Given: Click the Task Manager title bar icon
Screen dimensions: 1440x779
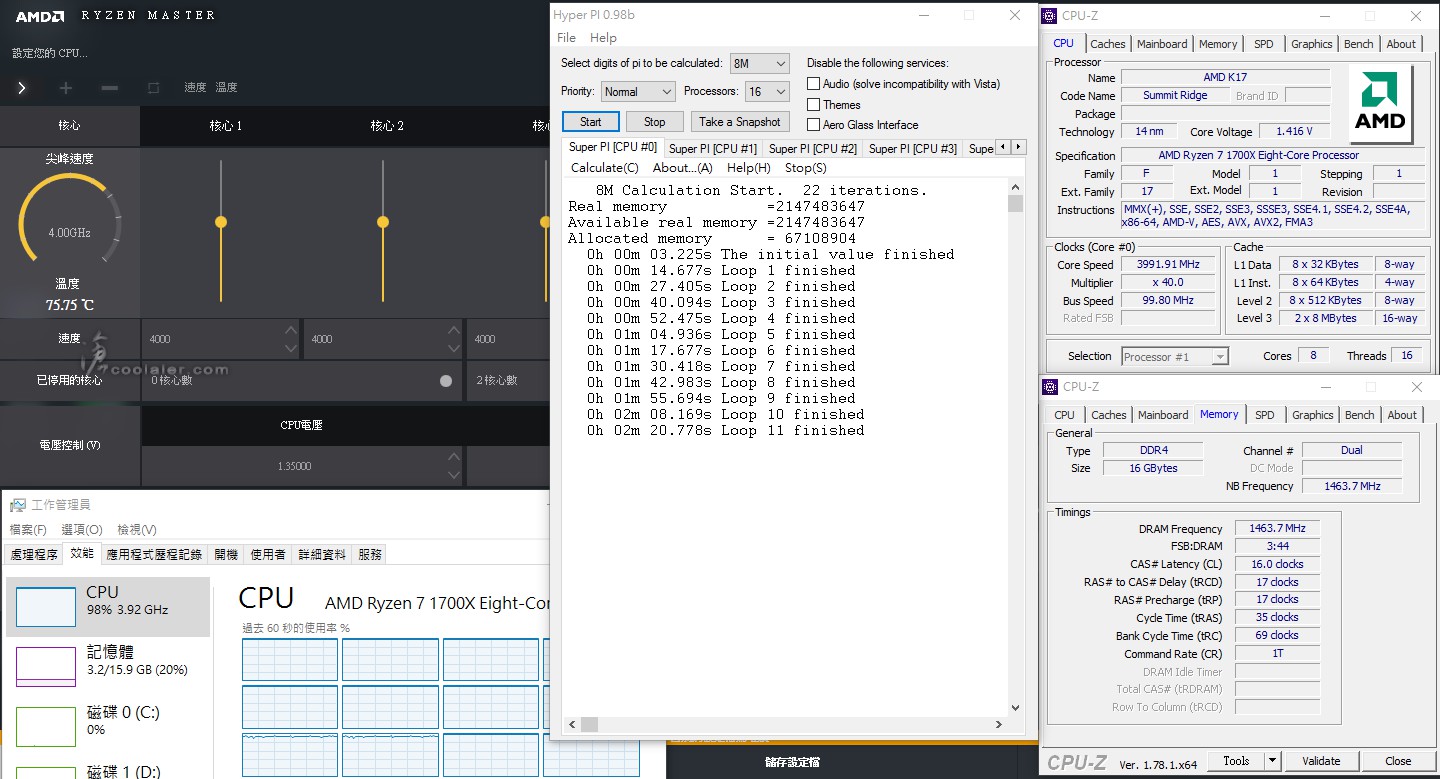Looking at the screenshot, I should tap(18, 505).
